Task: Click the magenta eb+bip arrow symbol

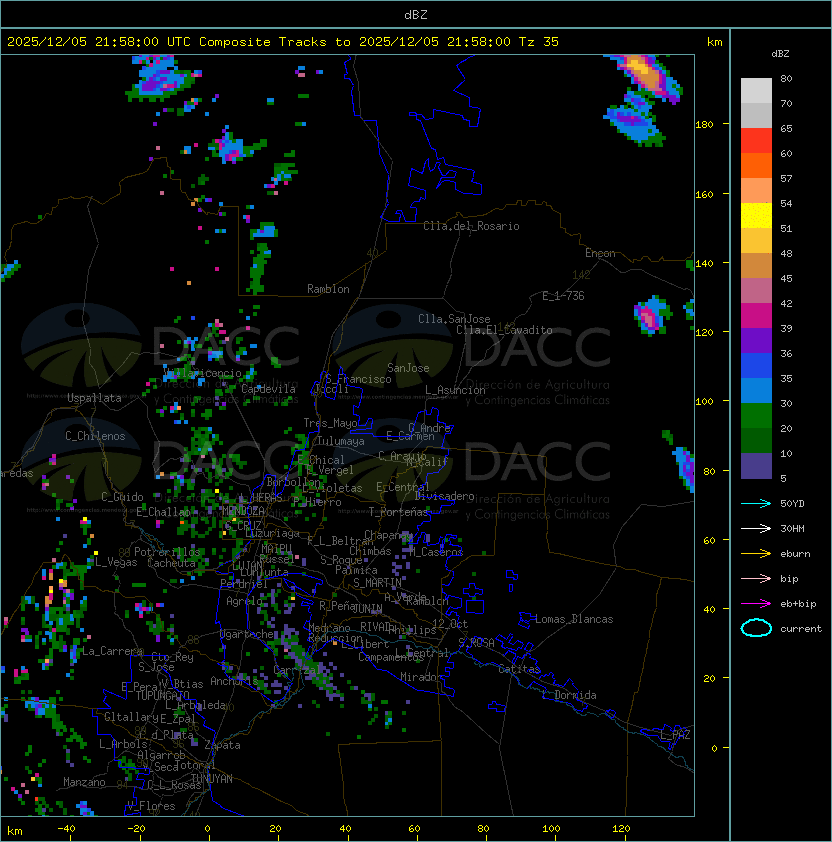Action: click(756, 604)
